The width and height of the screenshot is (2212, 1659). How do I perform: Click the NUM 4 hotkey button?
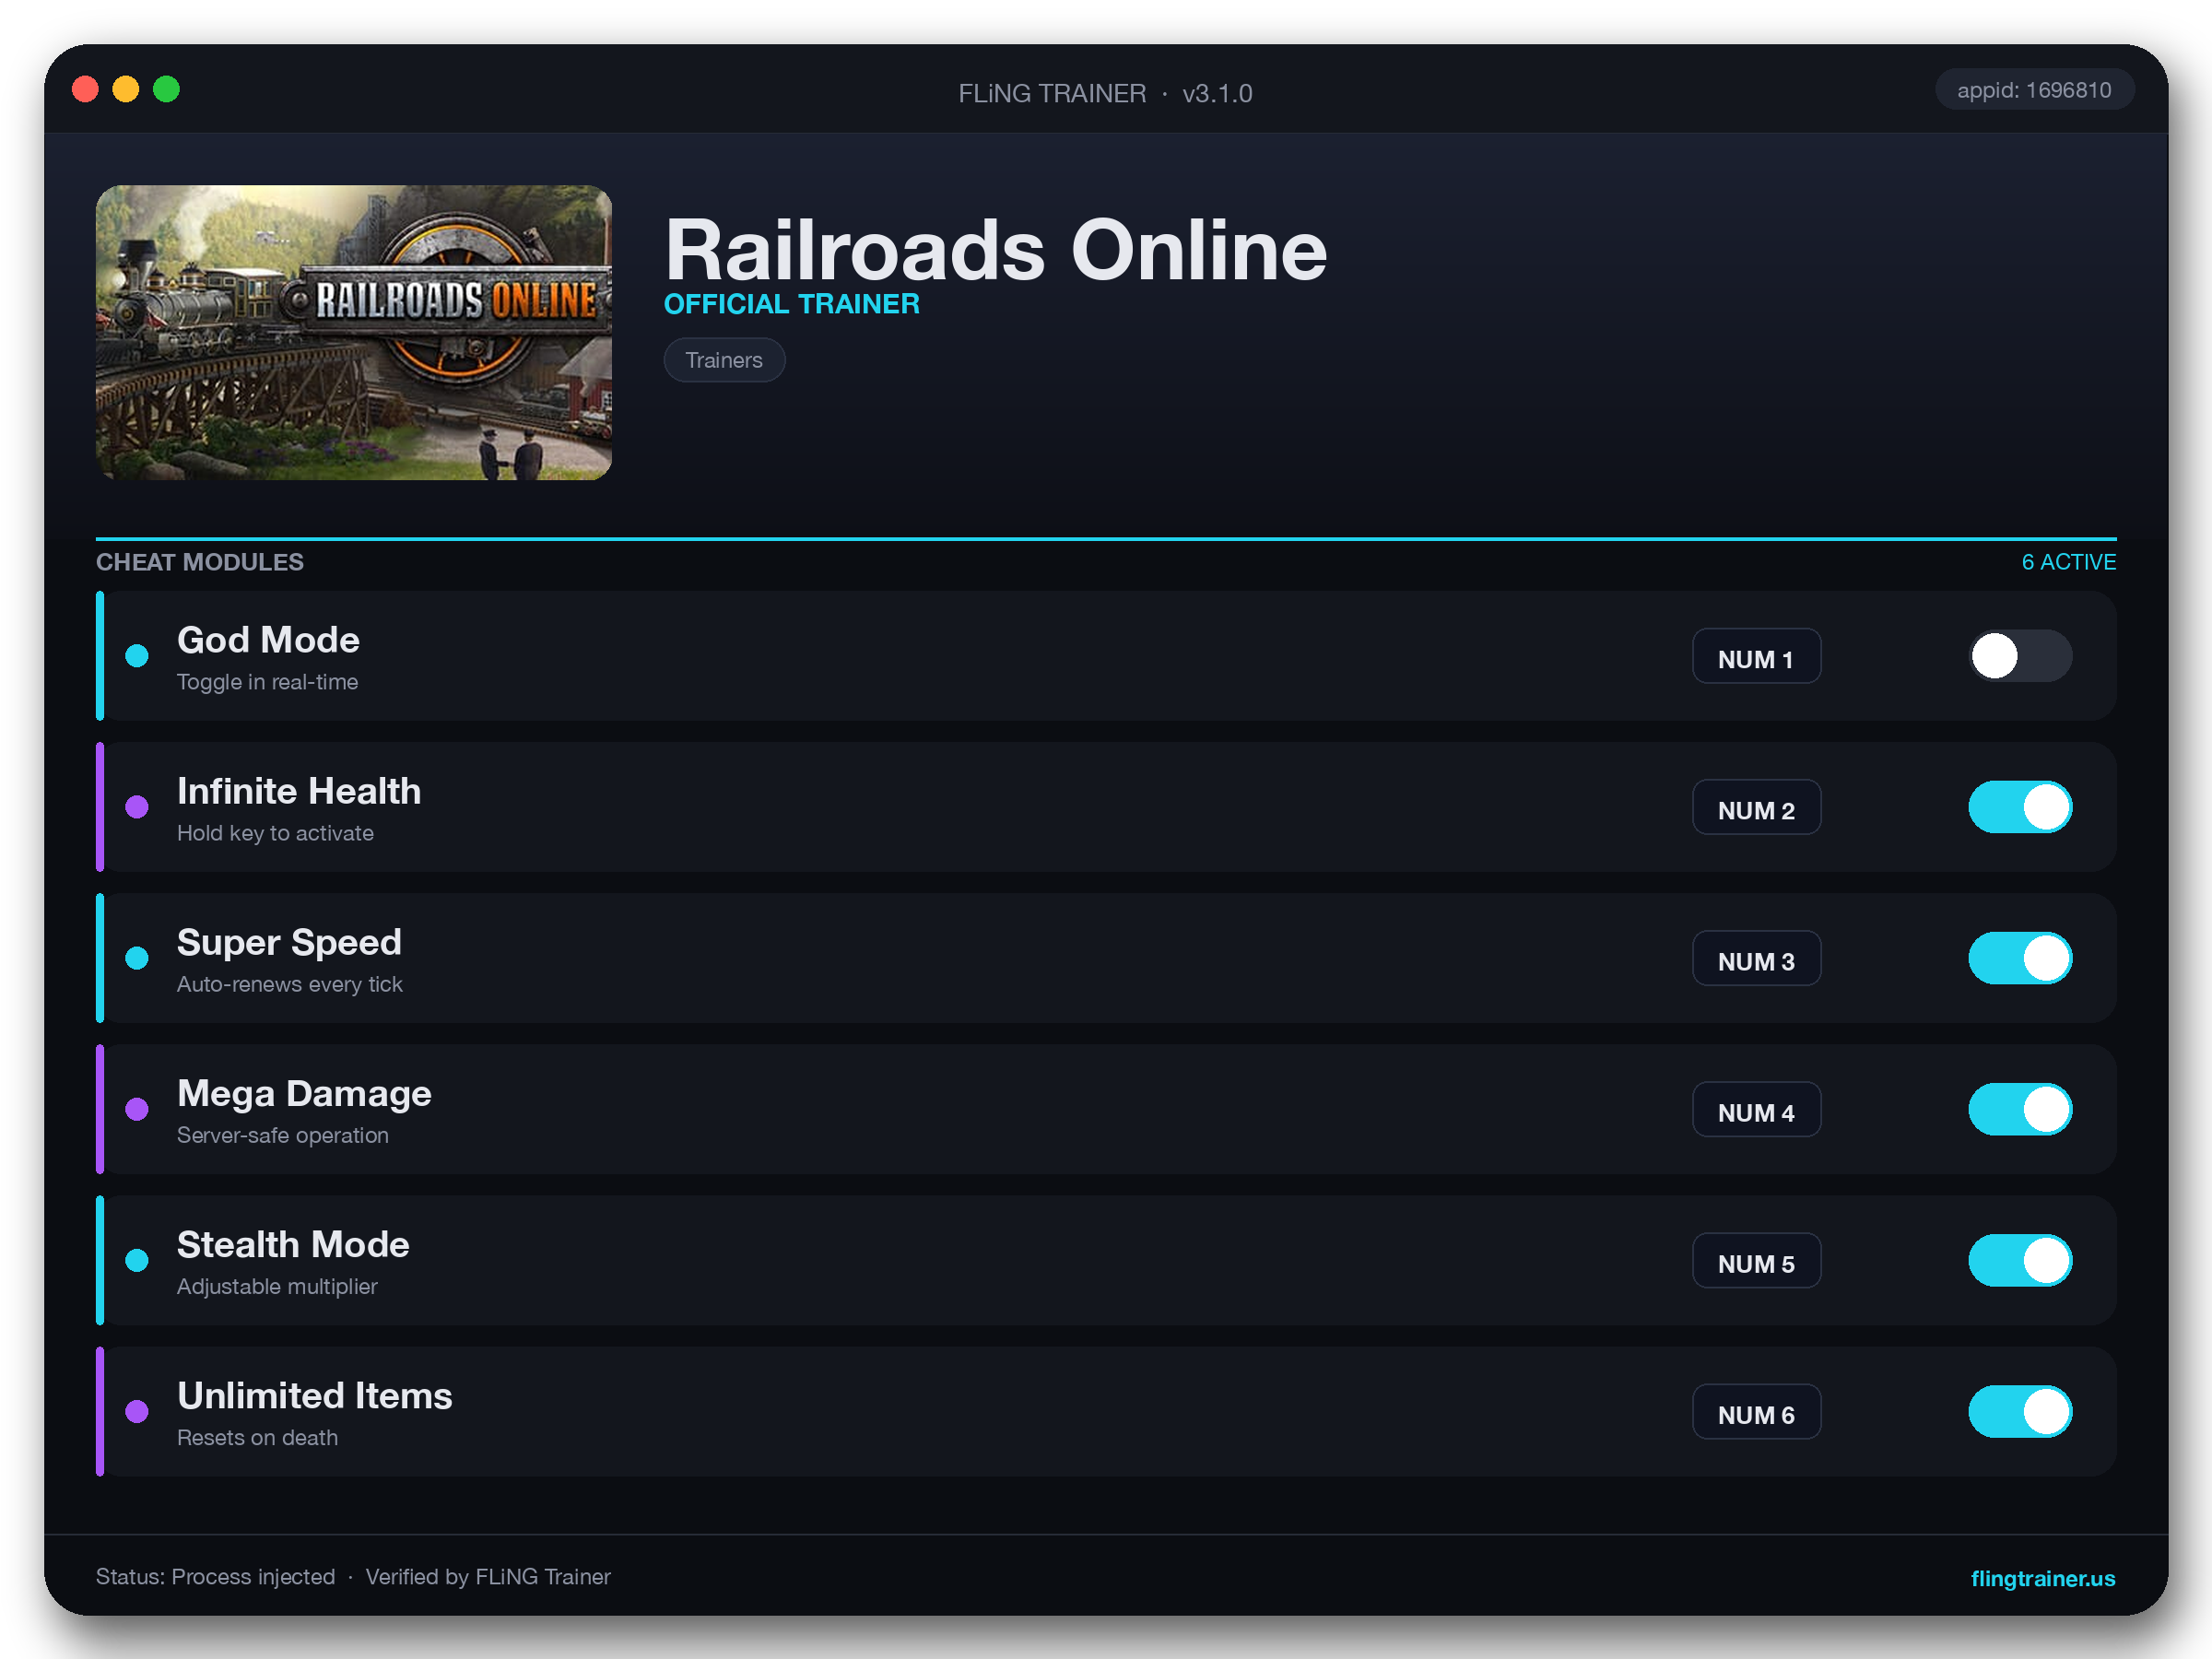click(1756, 1109)
